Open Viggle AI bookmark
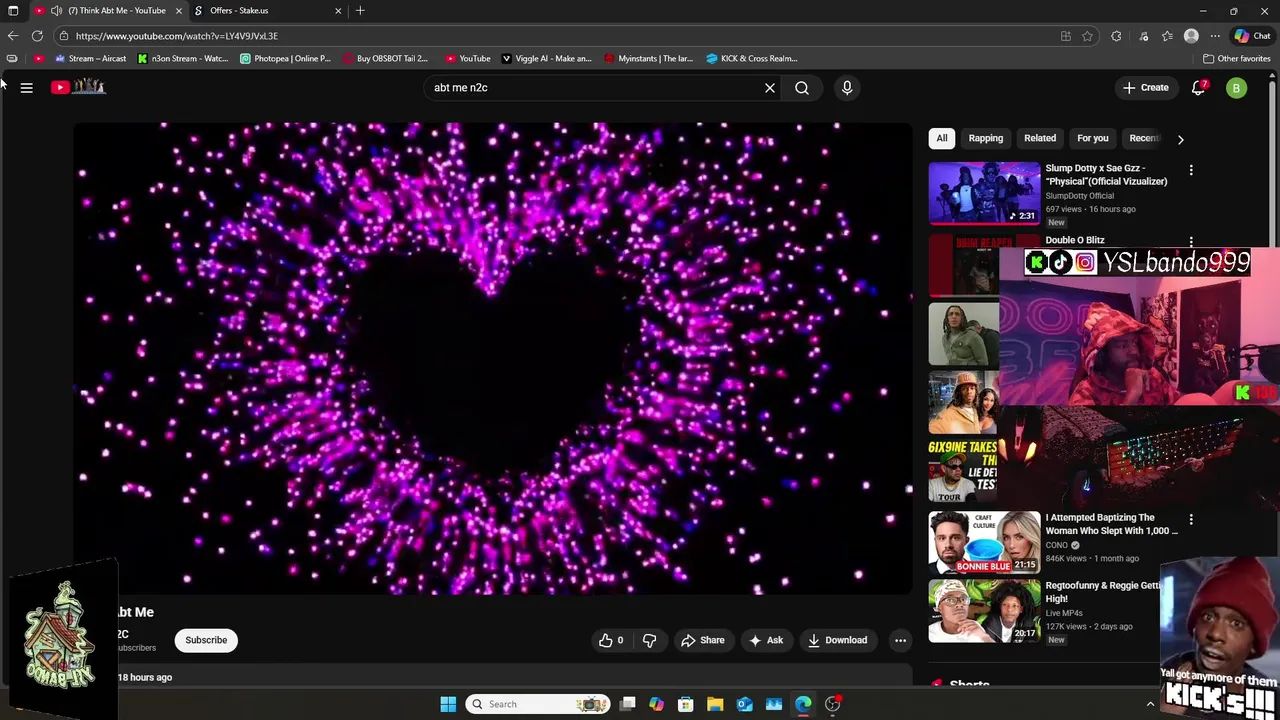This screenshot has width=1280, height=720. pyautogui.click(x=547, y=58)
